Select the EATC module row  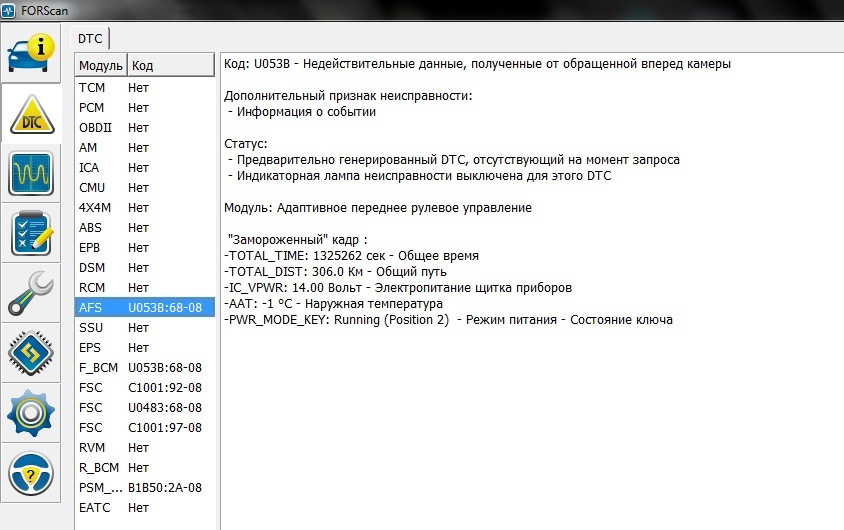pos(144,507)
